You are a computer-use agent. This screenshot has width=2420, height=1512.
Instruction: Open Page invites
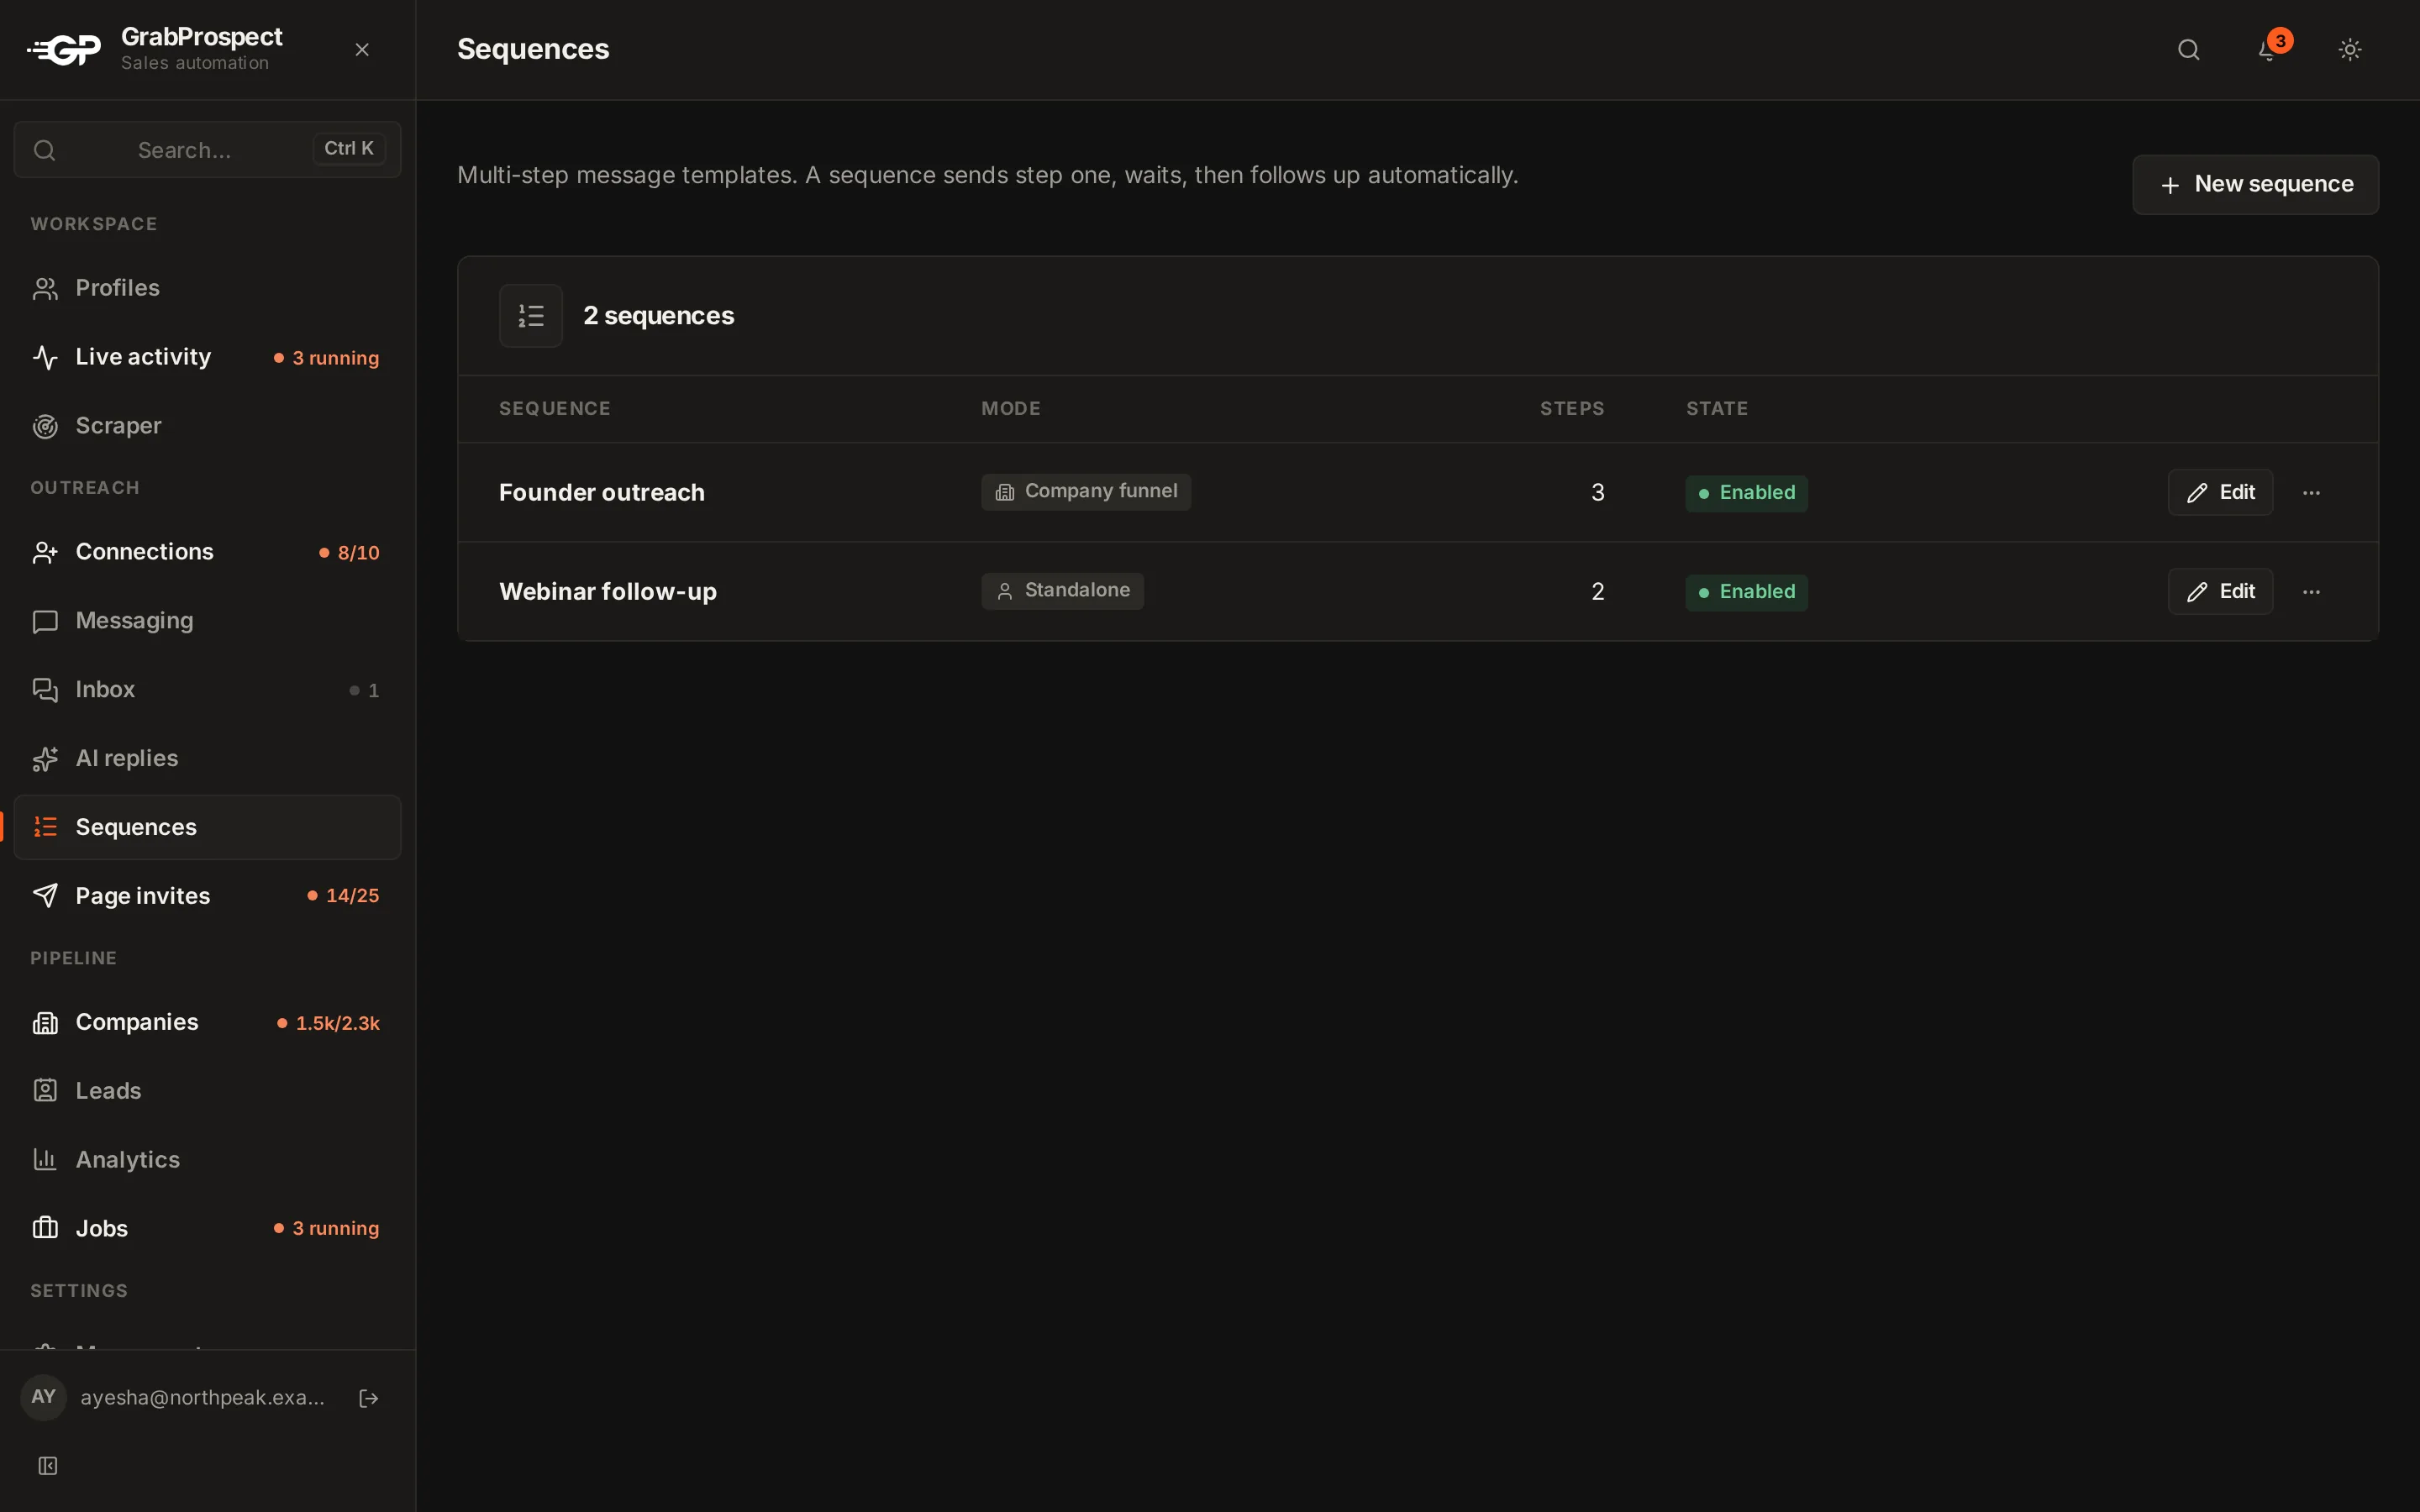207,896
